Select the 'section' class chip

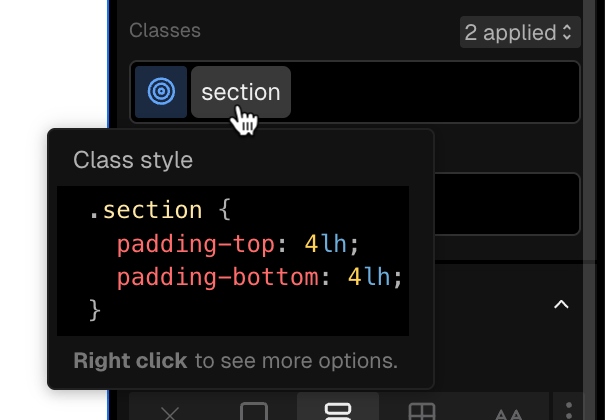241,92
